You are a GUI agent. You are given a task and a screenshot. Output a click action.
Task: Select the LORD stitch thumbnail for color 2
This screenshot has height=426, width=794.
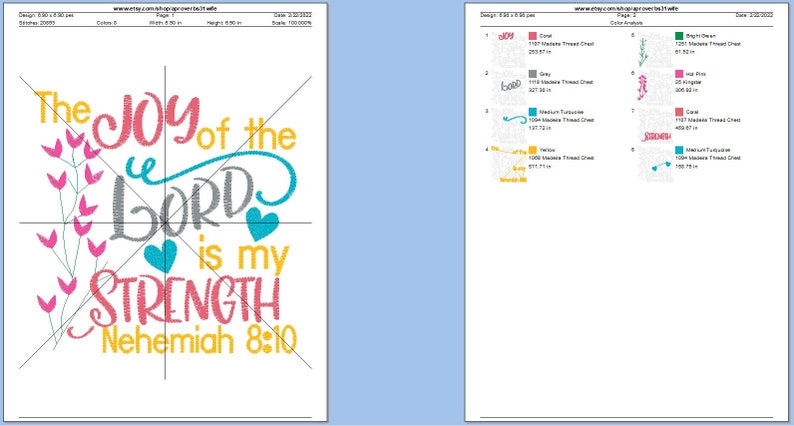(x=509, y=88)
